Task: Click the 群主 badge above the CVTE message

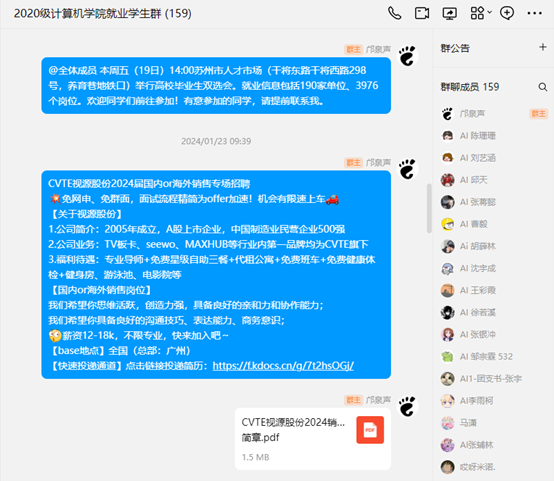Action: 353,163
